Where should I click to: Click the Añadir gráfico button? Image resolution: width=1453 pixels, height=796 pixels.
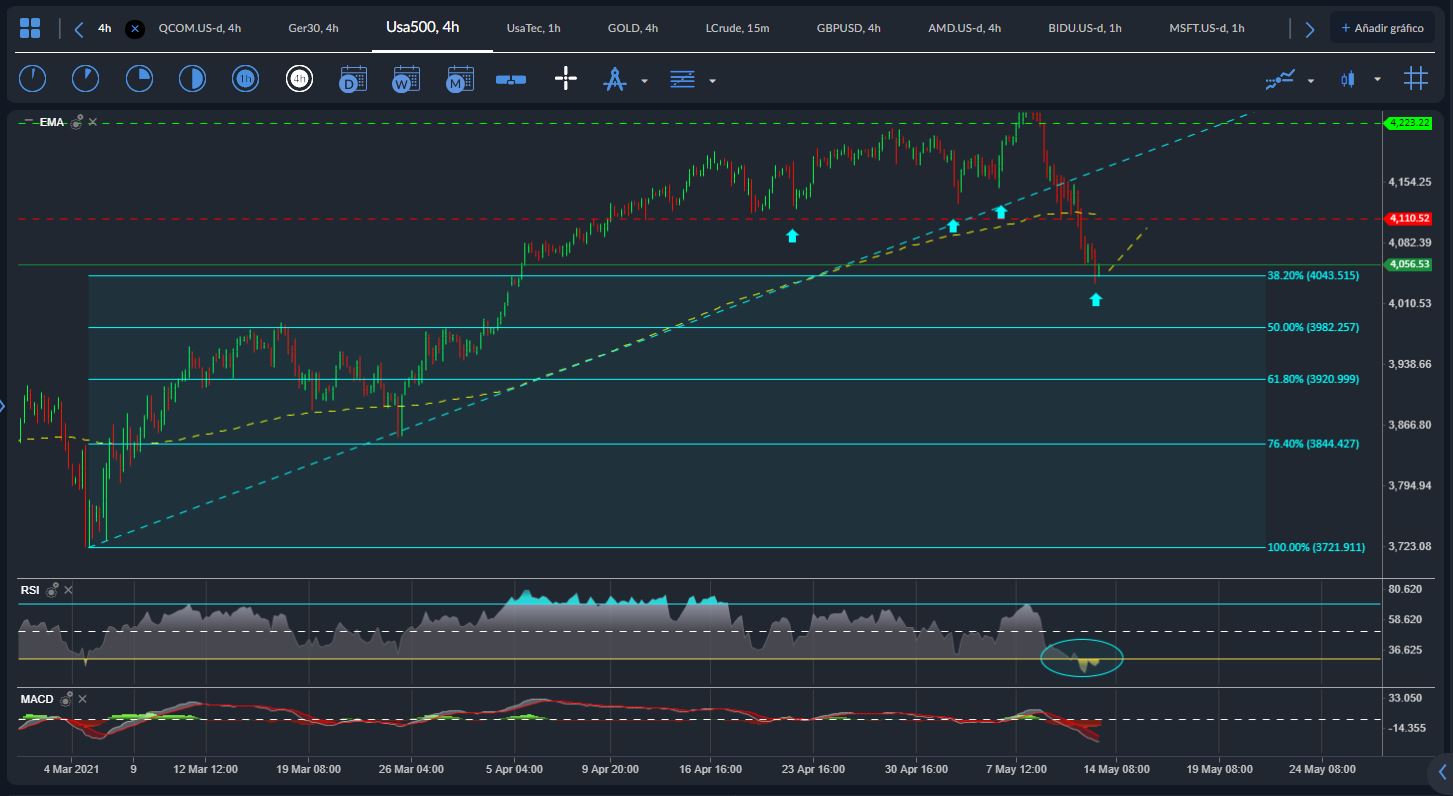(x=1382, y=28)
